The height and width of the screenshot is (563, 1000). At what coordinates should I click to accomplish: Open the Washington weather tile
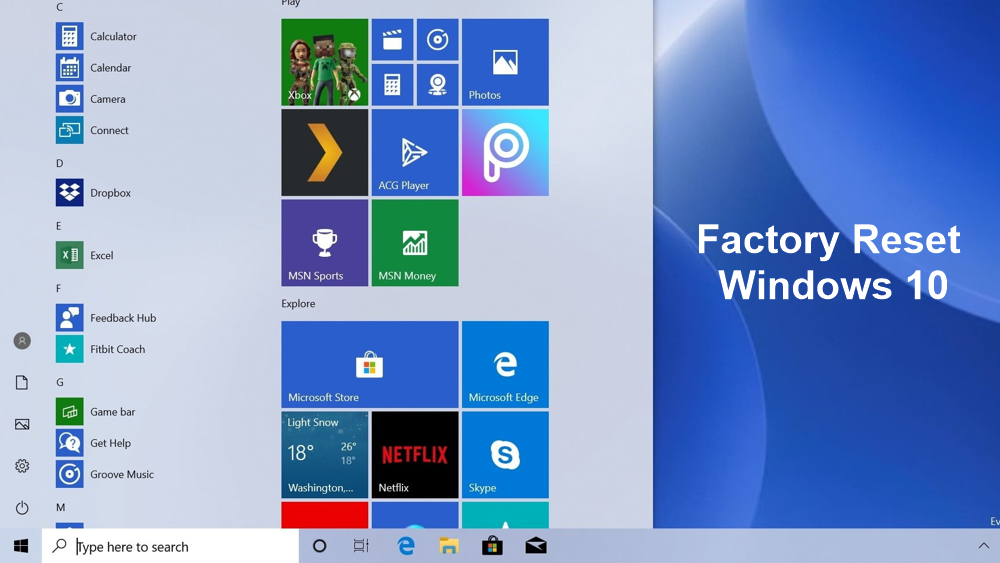click(x=325, y=455)
